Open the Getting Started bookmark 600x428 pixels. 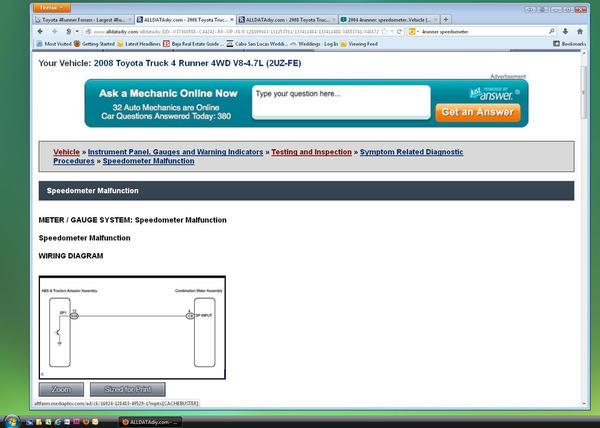(x=94, y=44)
